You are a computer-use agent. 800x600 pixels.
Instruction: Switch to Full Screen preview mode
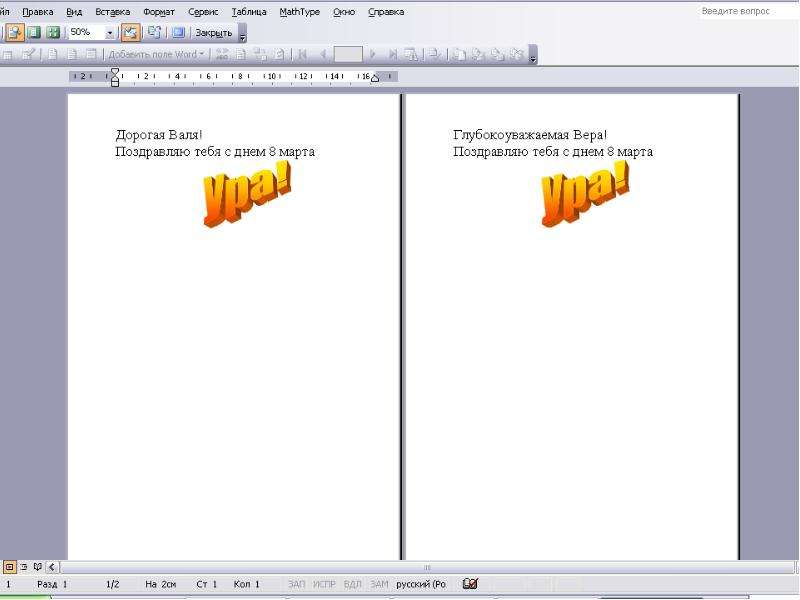click(x=179, y=33)
